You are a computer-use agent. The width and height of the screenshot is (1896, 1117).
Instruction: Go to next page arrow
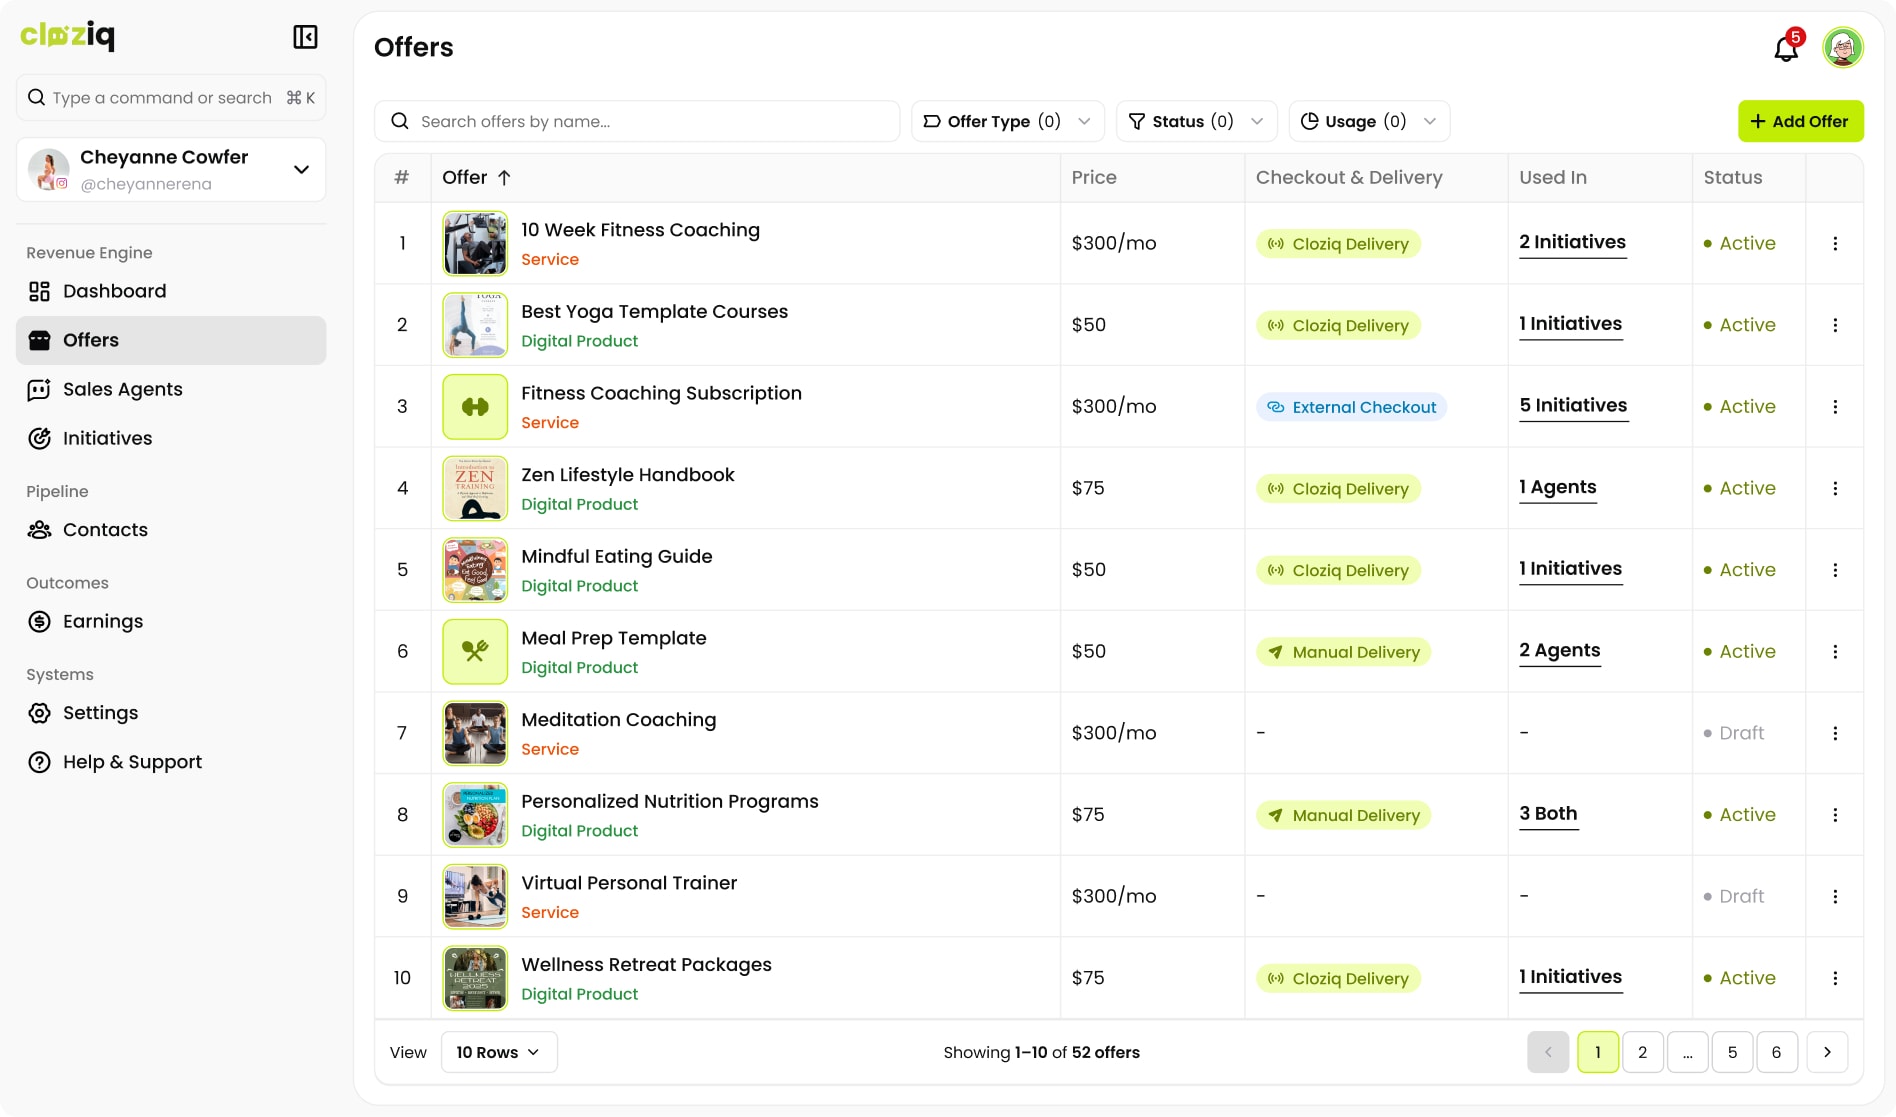click(1827, 1052)
